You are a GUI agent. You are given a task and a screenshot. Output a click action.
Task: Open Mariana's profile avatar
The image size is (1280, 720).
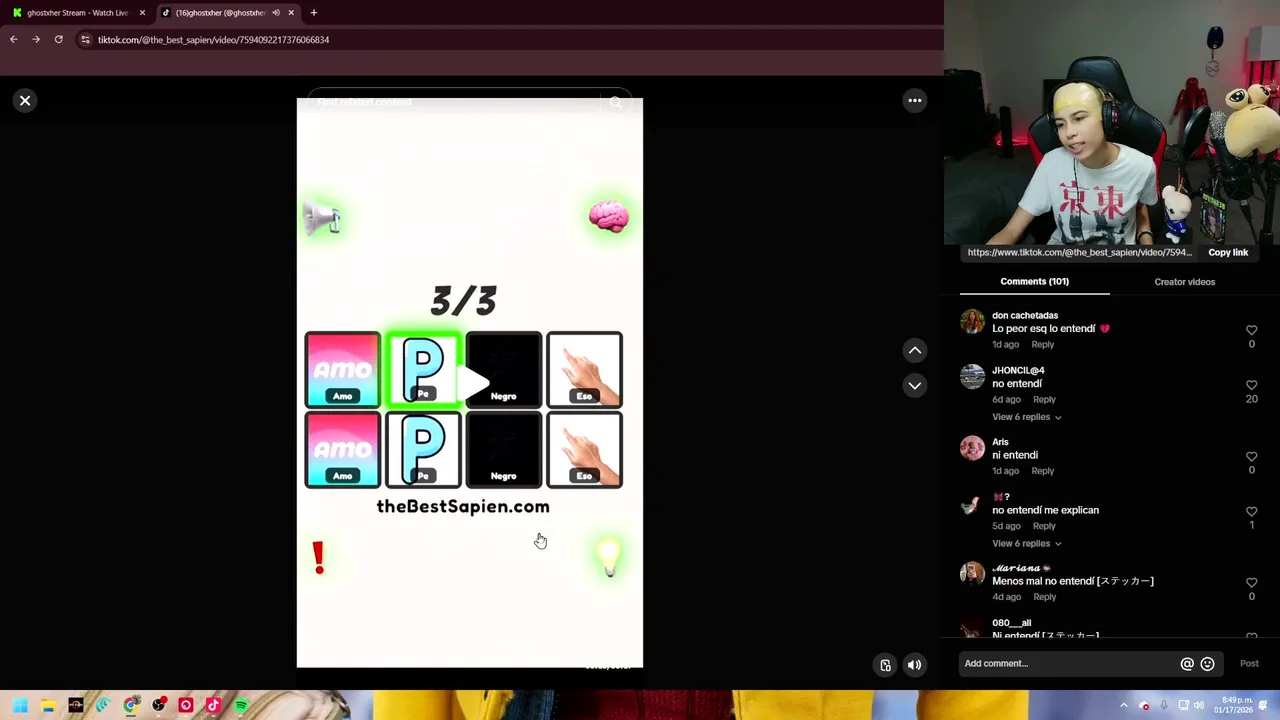pyautogui.click(x=972, y=574)
